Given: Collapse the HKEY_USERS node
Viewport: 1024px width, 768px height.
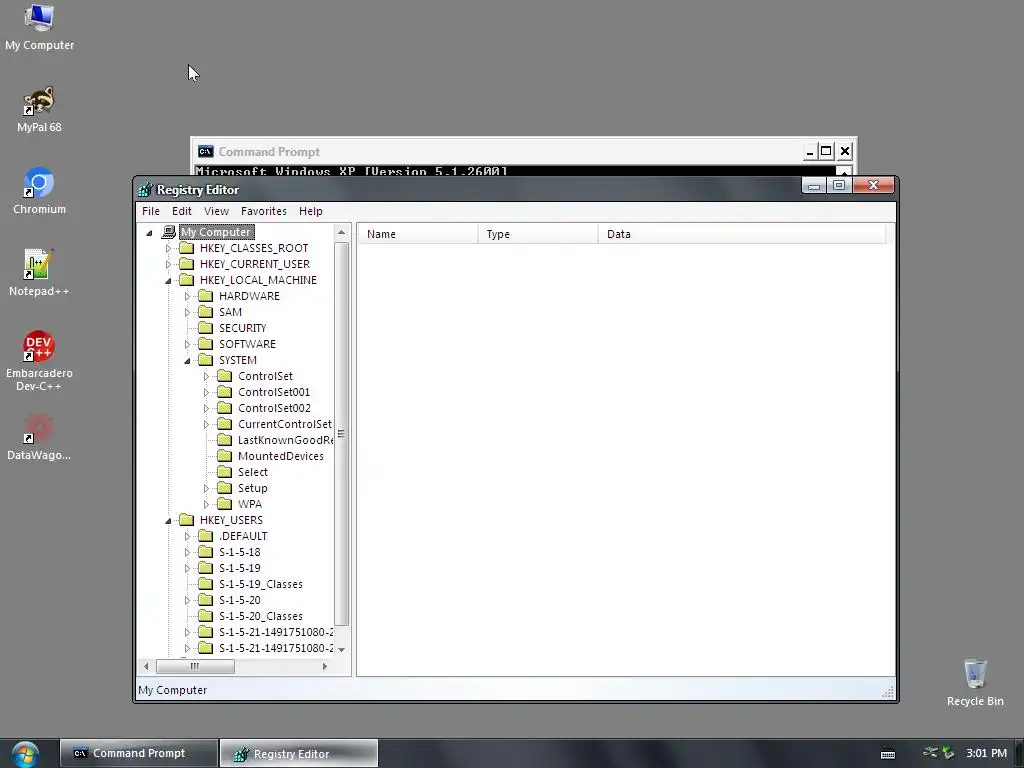Looking at the screenshot, I should (x=168, y=520).
